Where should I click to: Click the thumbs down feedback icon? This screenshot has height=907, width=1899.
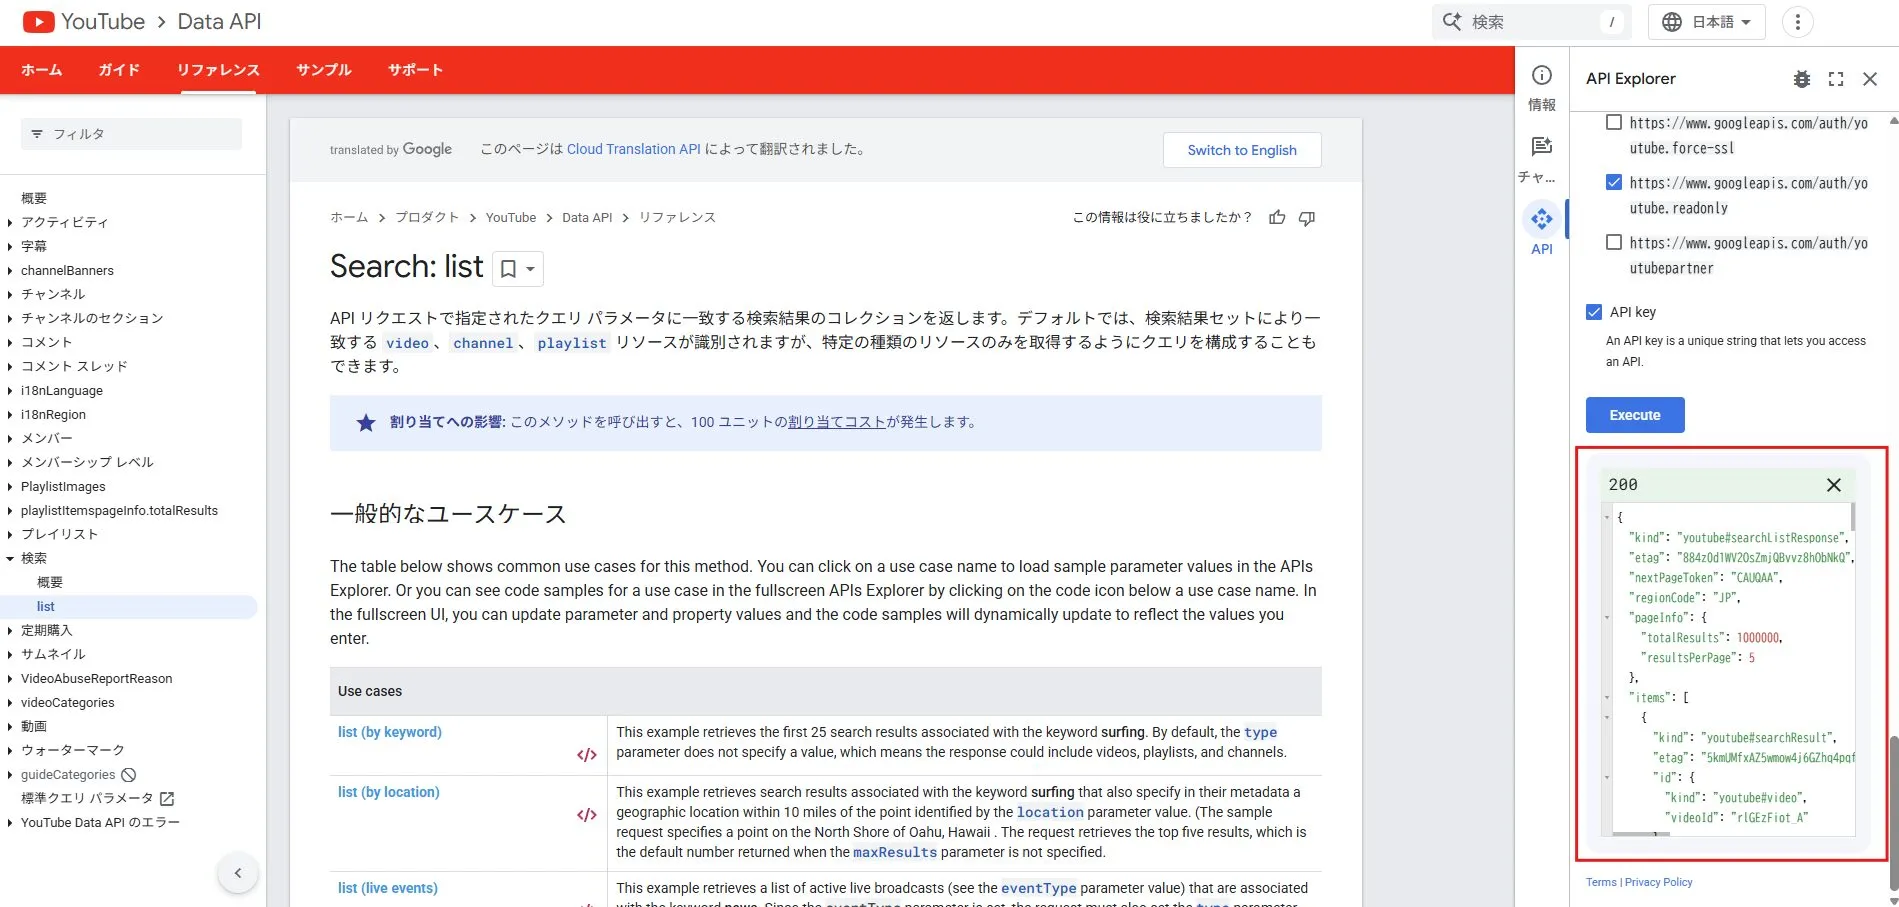point(1307,218)
